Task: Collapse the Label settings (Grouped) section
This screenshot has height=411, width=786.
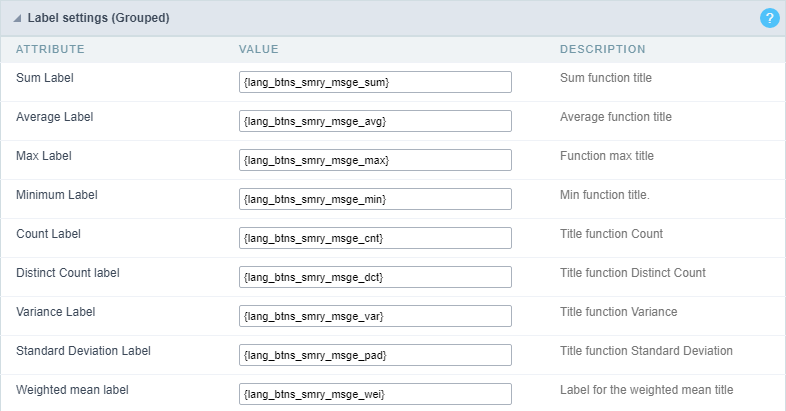Action: (x=18, y=19)
